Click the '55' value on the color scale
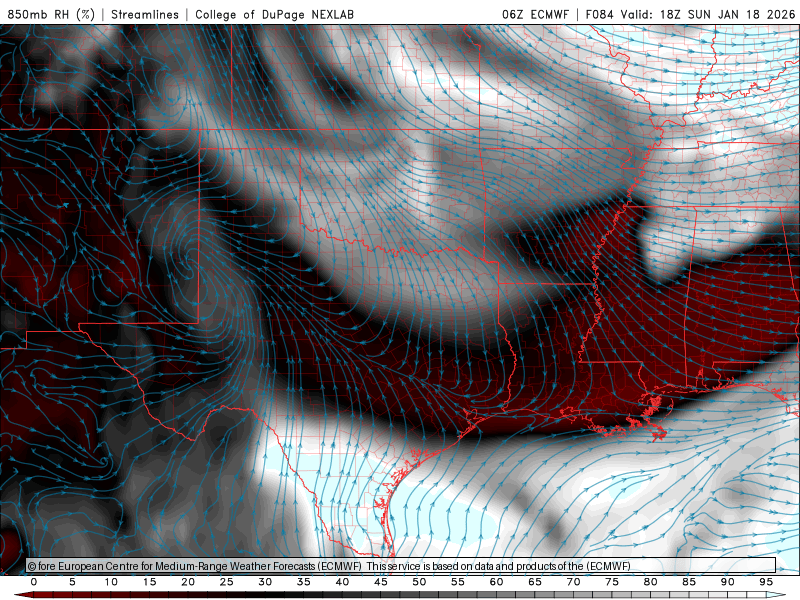 pos(458,582)
